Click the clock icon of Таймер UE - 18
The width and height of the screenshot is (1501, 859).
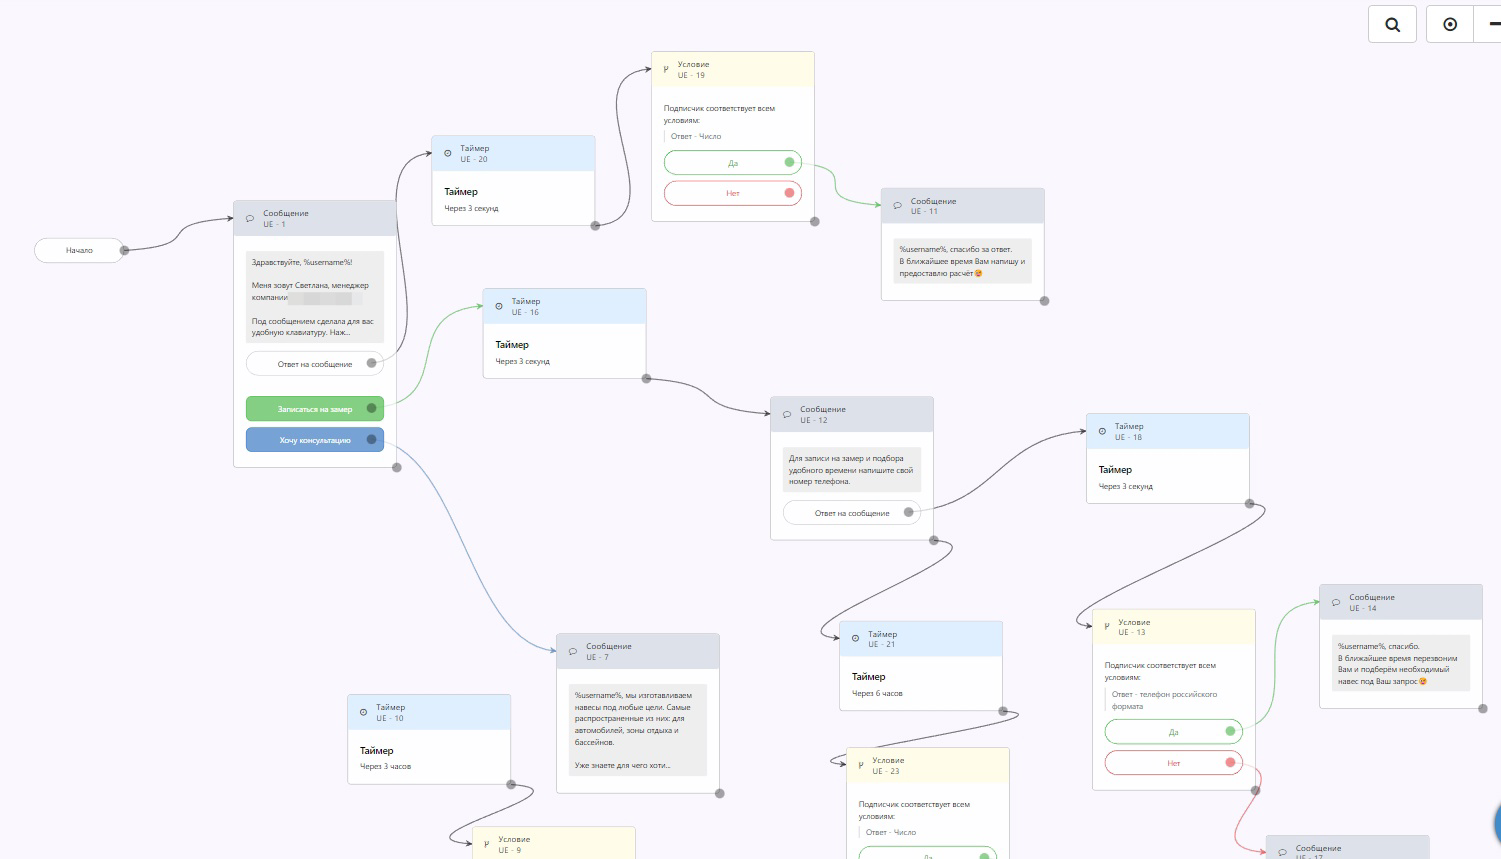click(1102, 431)
